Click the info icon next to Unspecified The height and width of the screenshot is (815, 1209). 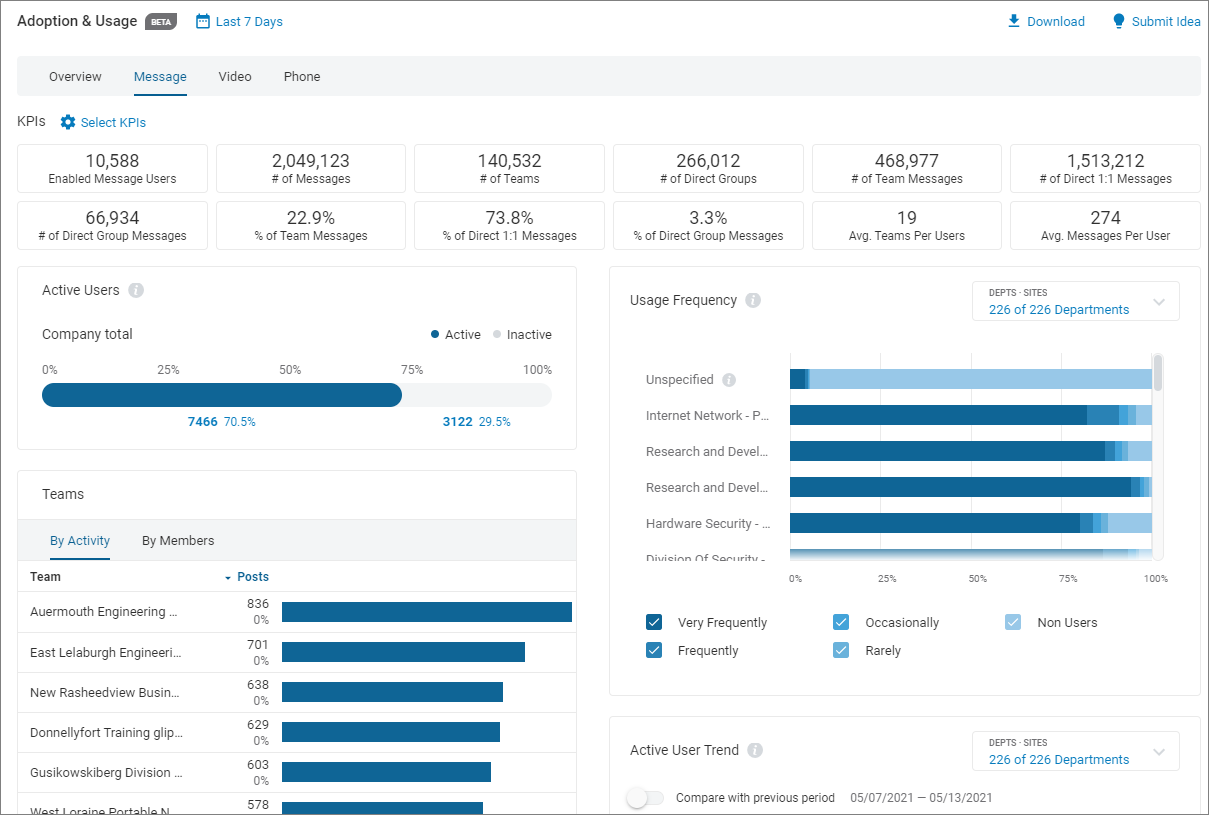(729, 379)
